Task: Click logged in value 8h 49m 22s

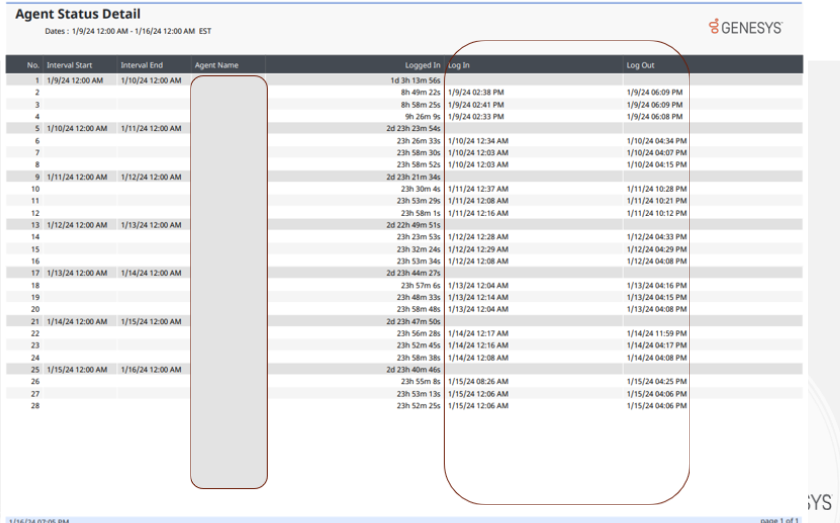Action: click(421, 92)
